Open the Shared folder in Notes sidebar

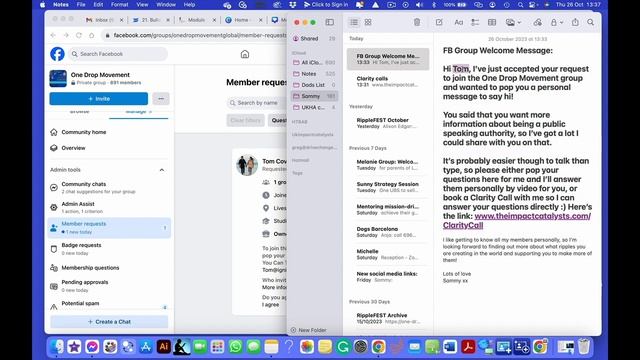tap(314, 38)
